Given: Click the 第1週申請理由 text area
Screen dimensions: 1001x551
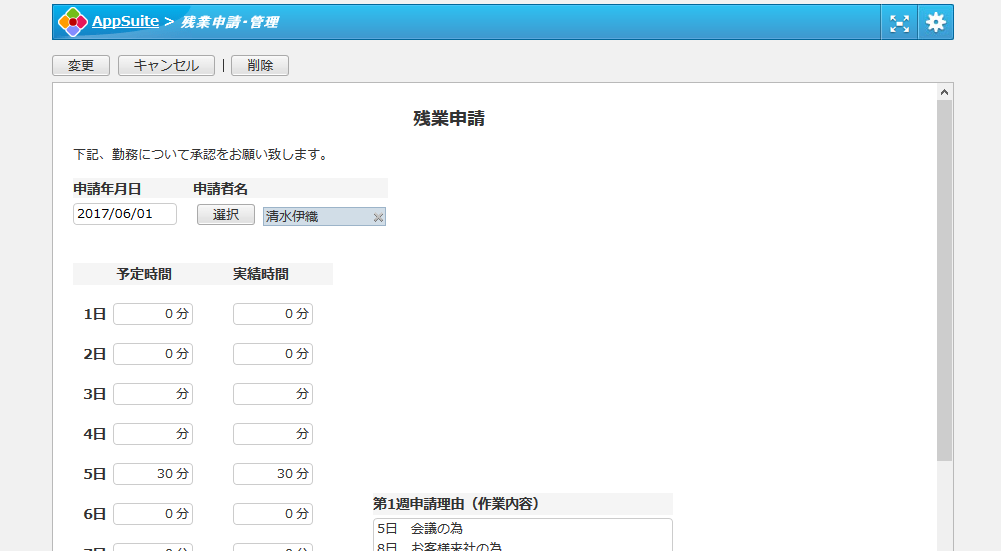Looking at the screenshot, I should 522,534.
